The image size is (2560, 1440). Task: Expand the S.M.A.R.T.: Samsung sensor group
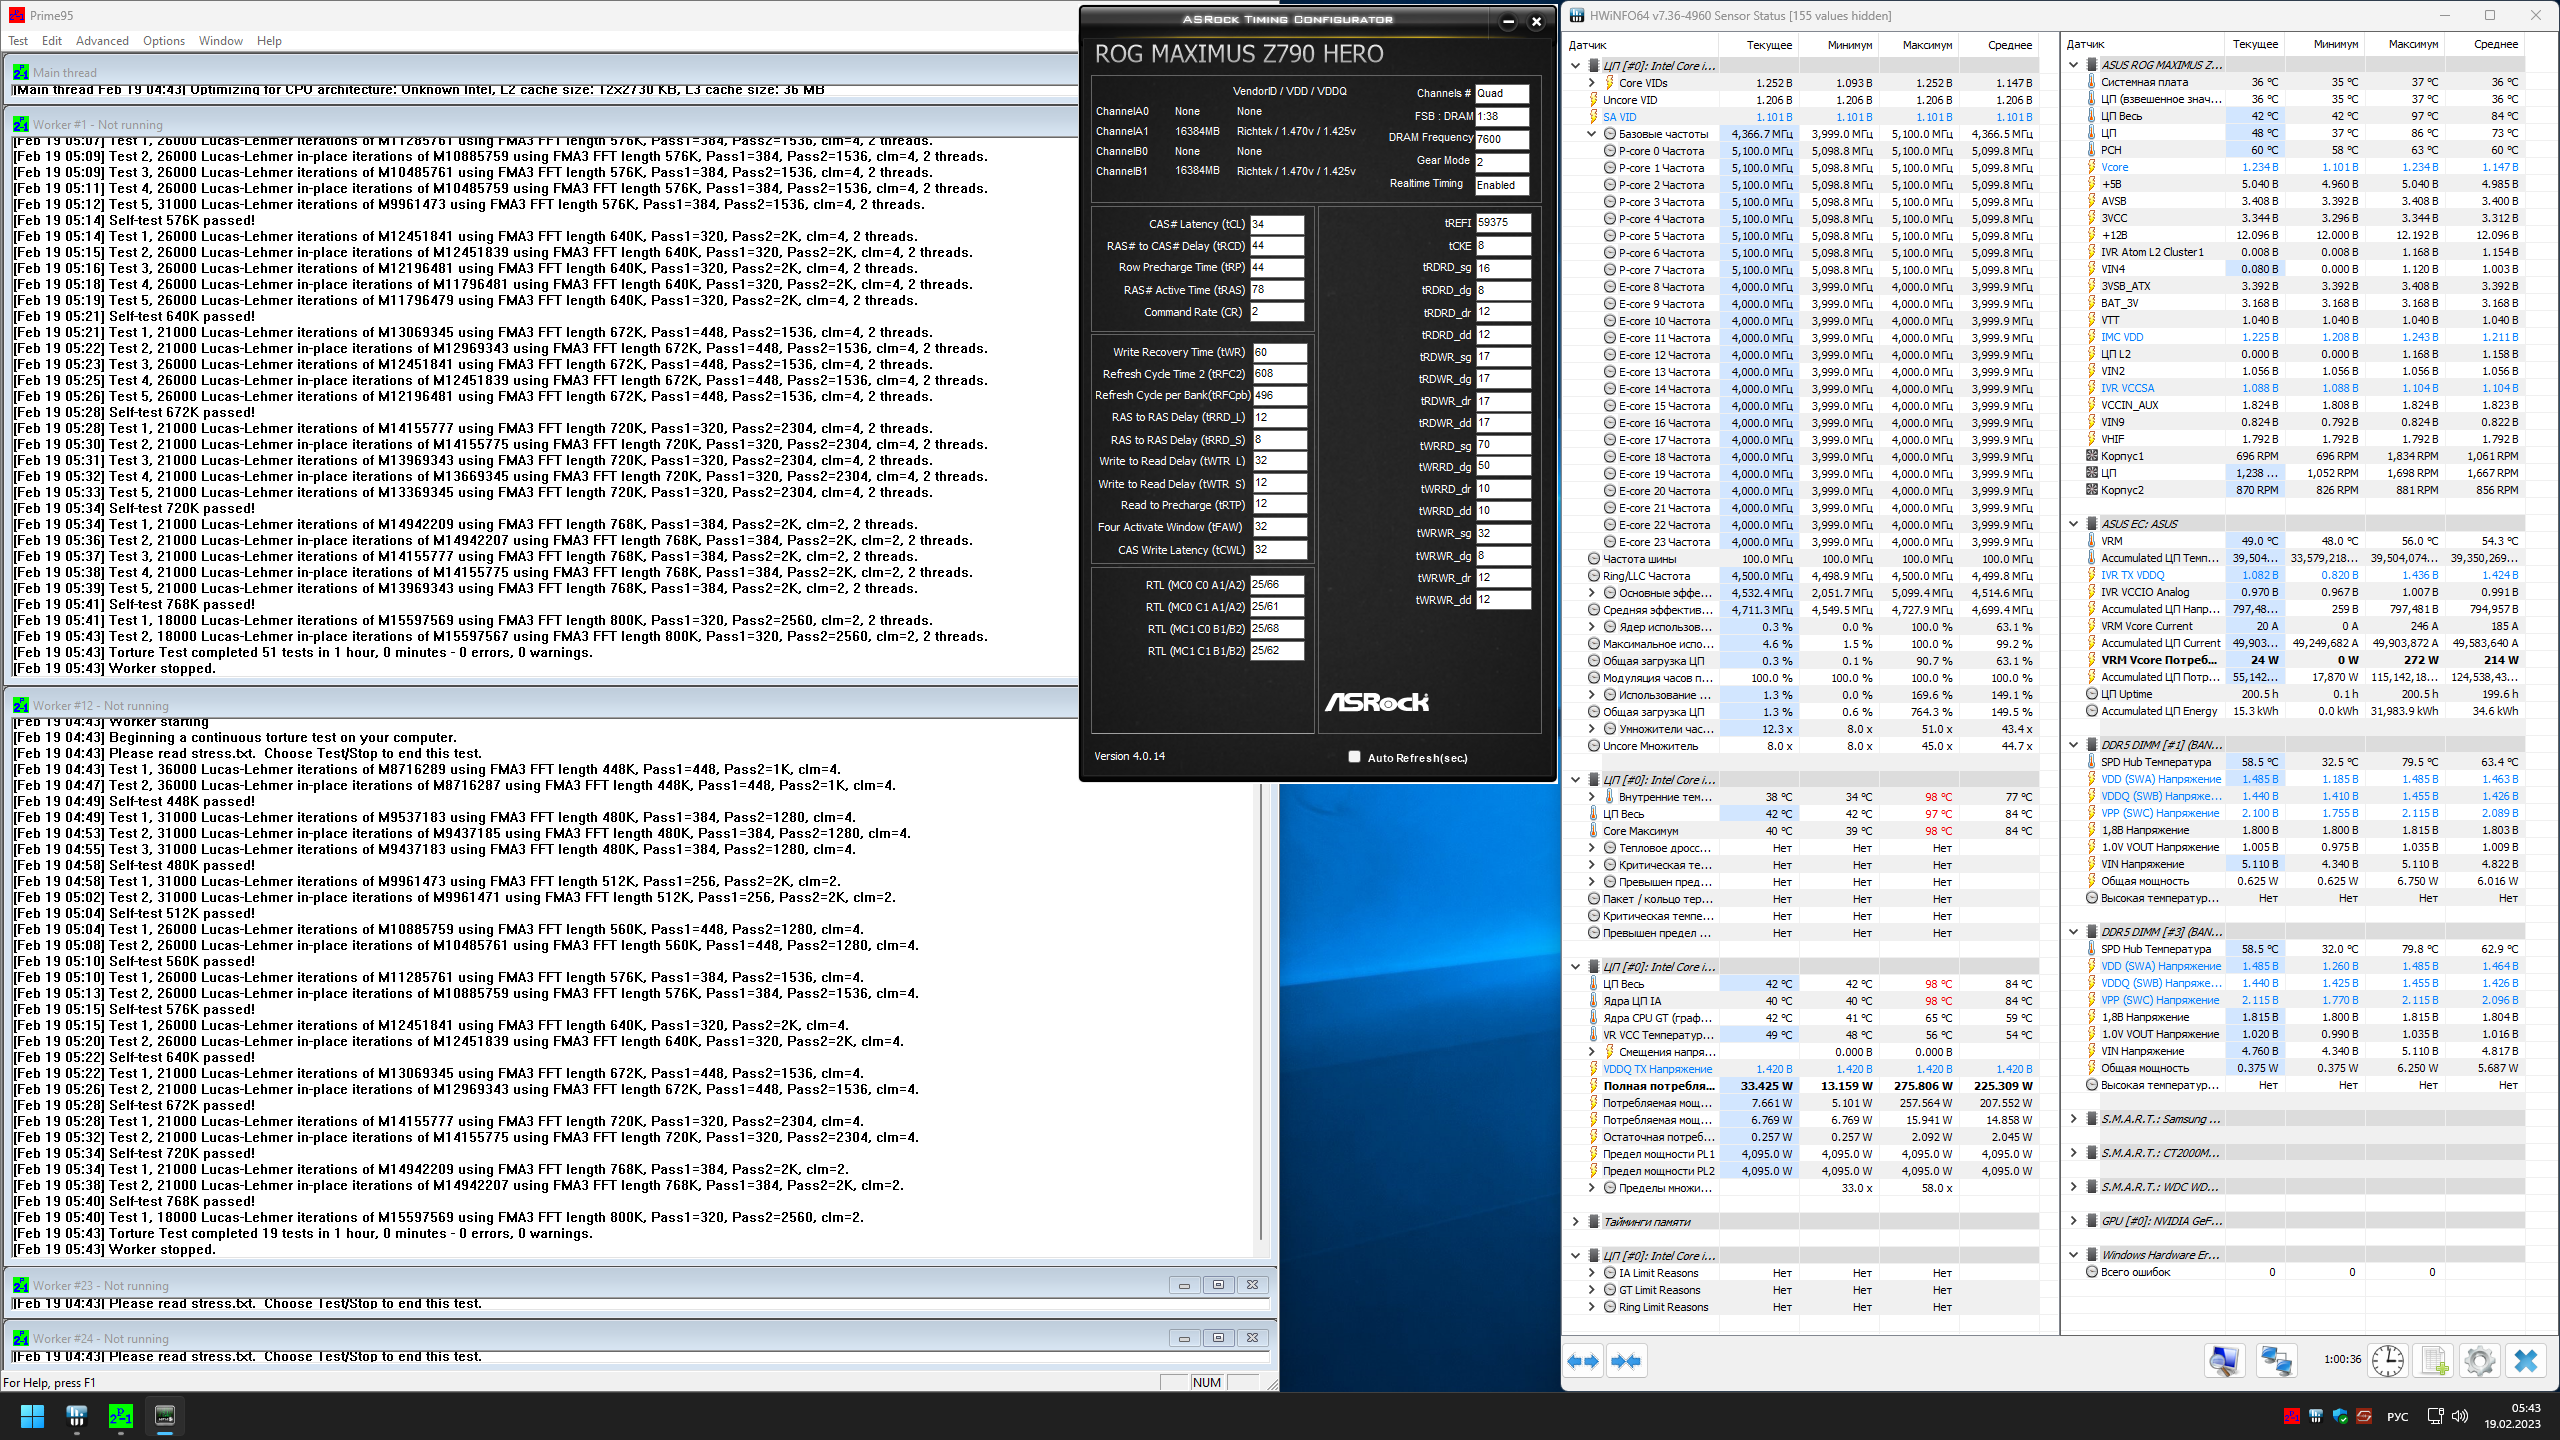[x=2073, y=1119]
